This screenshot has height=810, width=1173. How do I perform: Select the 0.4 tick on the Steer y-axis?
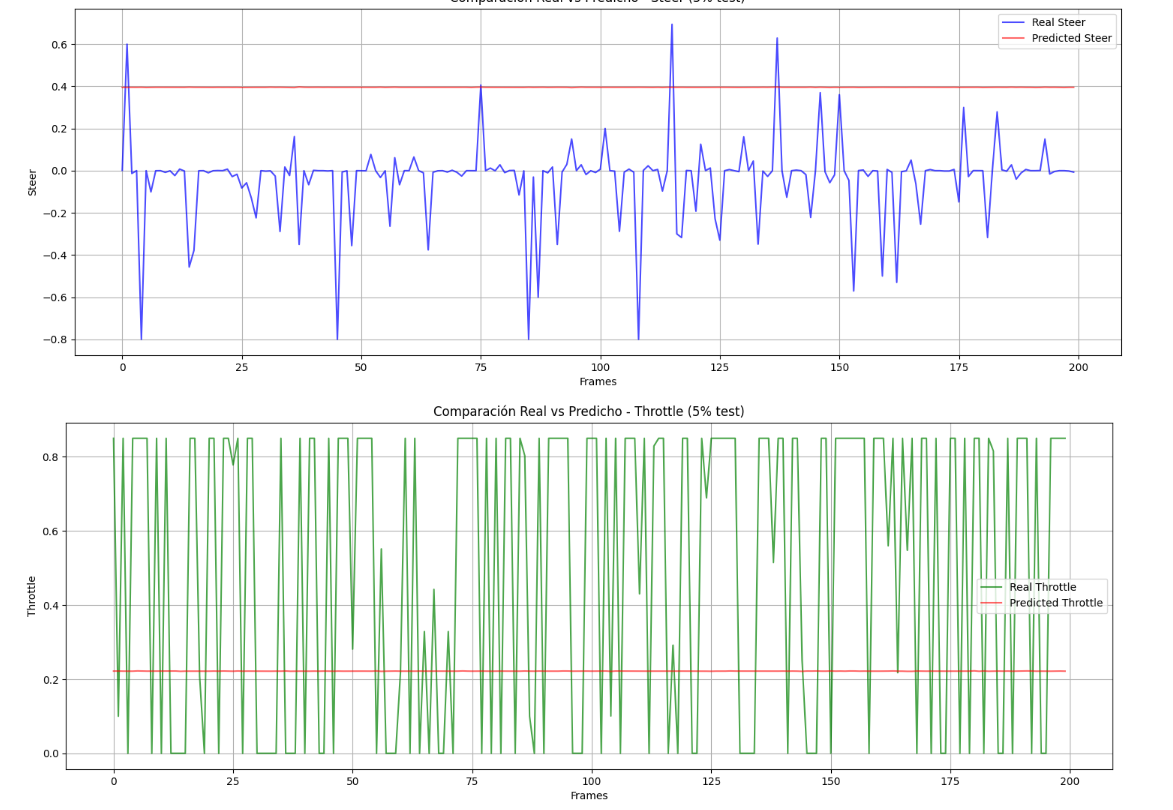click(x=59, y=87)
